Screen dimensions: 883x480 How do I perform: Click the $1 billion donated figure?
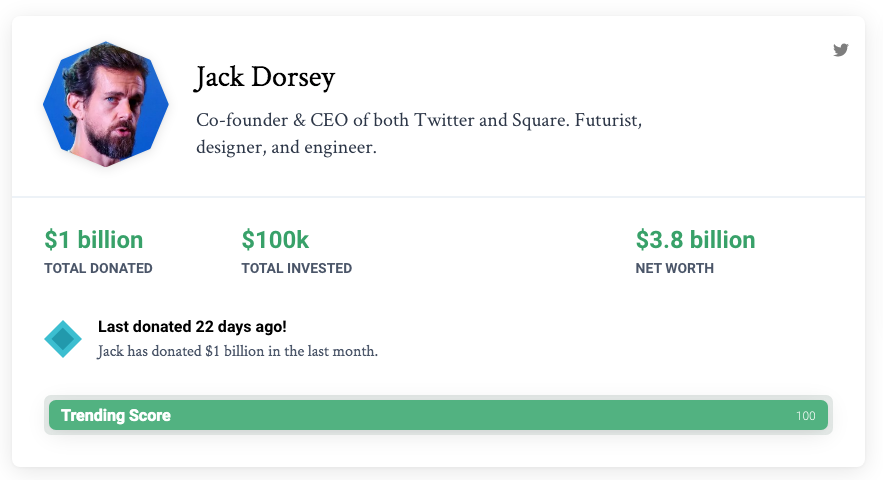[94, 240]
